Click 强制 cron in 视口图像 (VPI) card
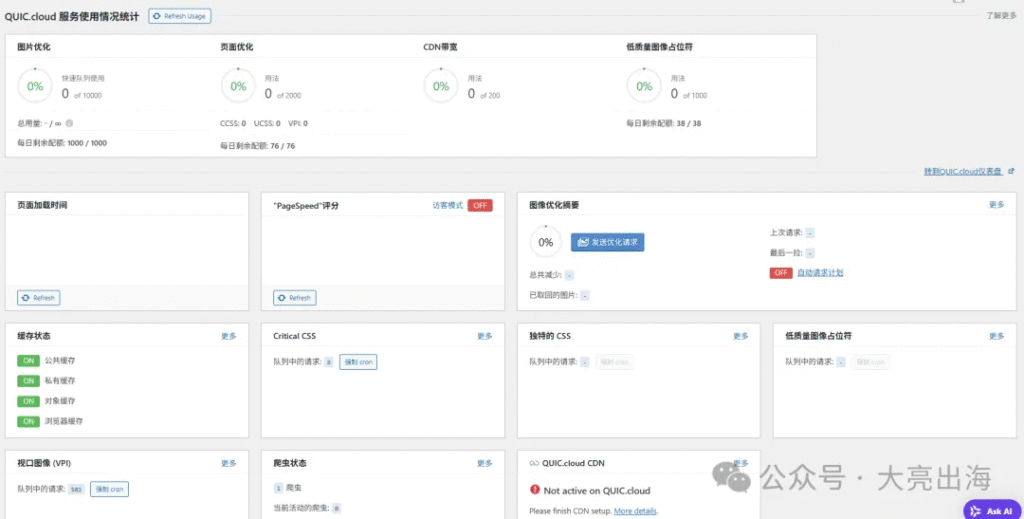Screen dimensions: 1024x519 coord(109,489)
